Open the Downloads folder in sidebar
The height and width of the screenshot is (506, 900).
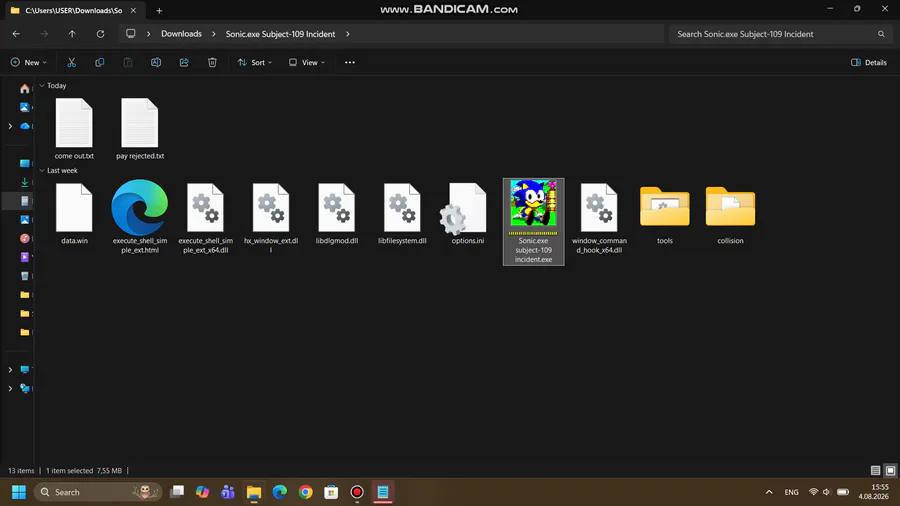tap(24, 182)
